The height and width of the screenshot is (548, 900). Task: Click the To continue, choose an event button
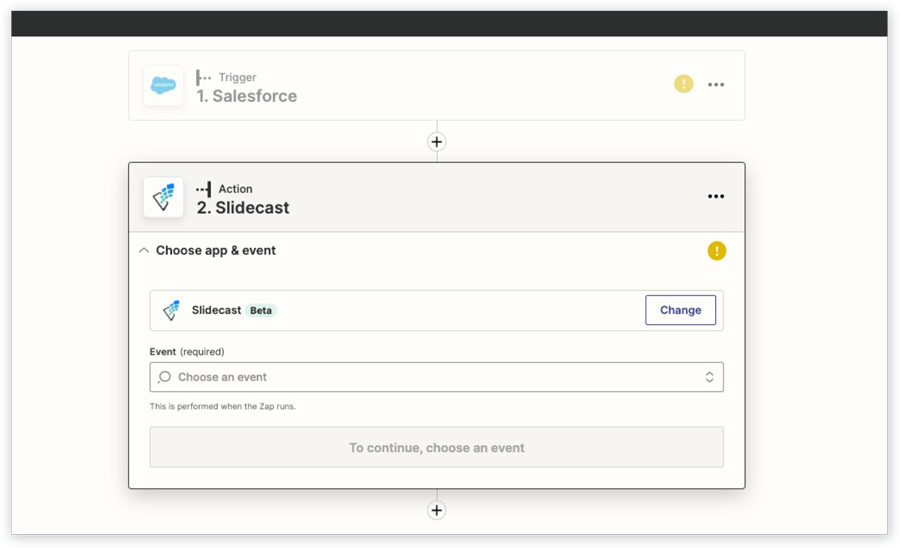click(x=436, y=447)
